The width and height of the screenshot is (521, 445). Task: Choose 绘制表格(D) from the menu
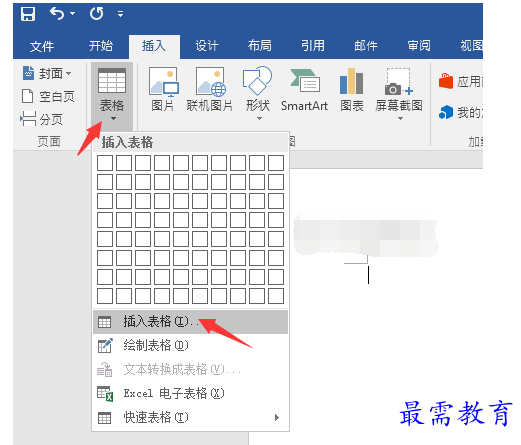tap(190, 345)
